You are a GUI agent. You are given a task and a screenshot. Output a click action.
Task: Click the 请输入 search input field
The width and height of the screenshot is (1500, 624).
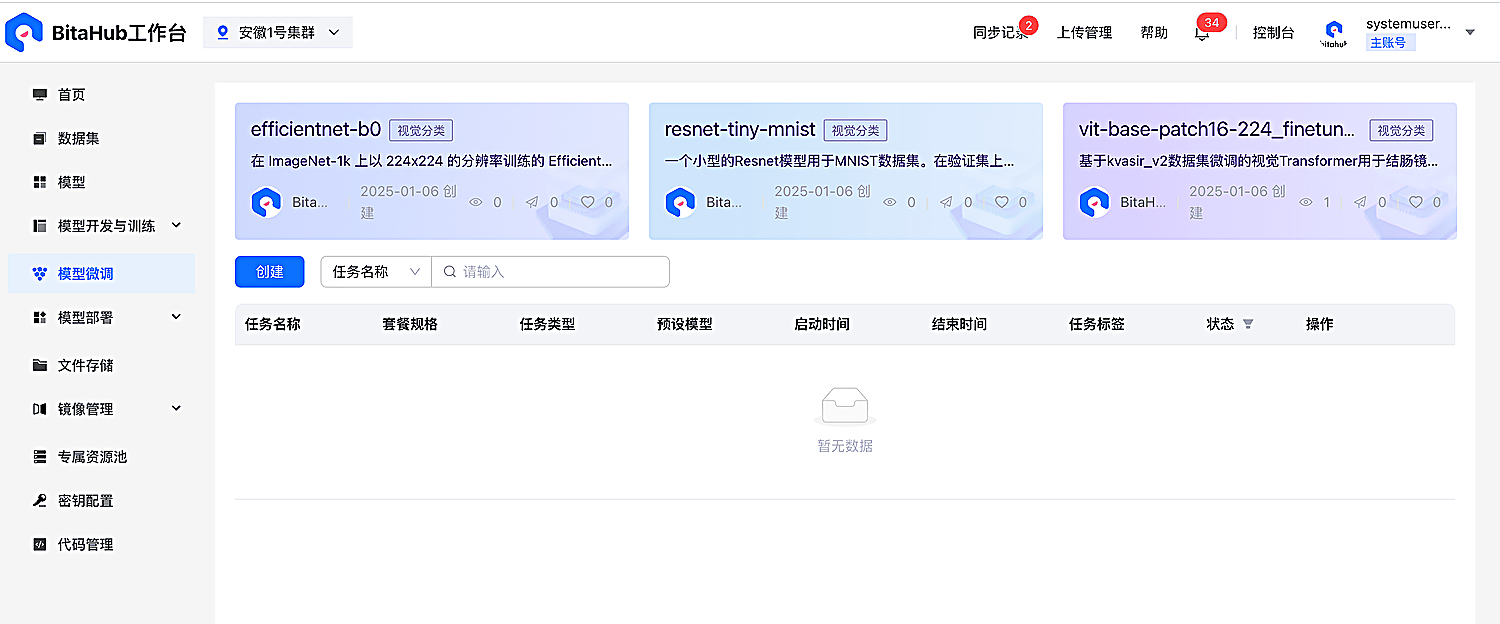tap(550, 272)
